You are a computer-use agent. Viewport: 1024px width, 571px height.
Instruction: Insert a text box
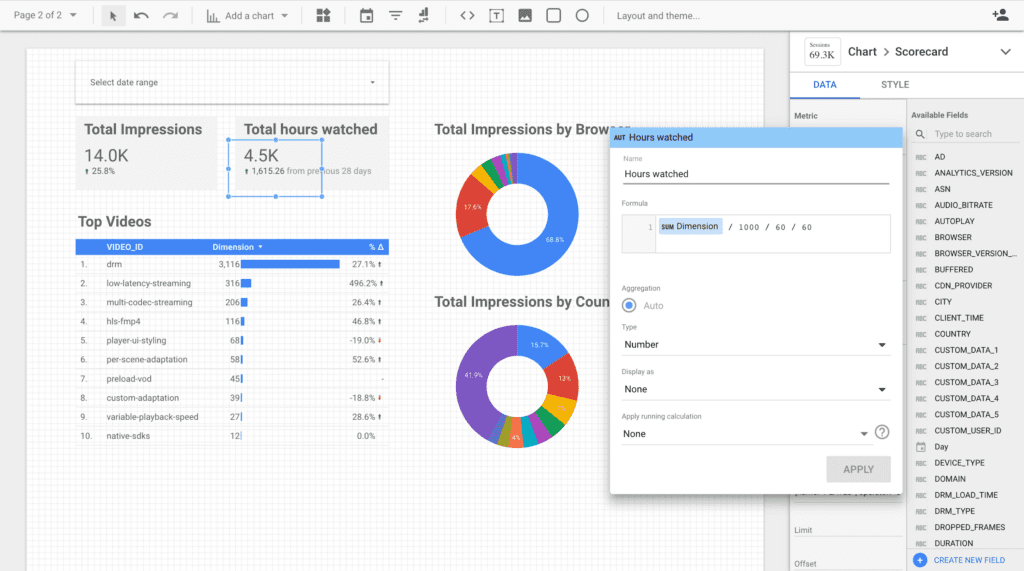click(496, 16)
